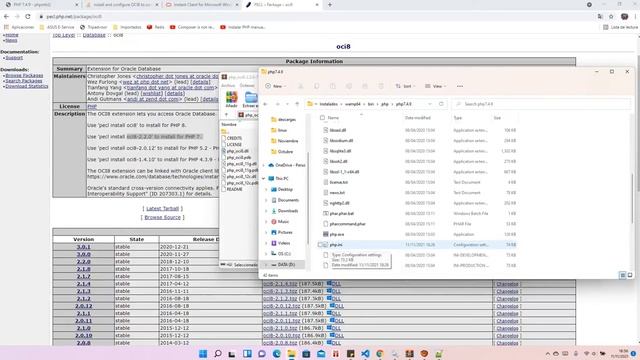The image size is (640, 360).
Task: Toggle the checkbox on the php.ini row
Action: 320,244
